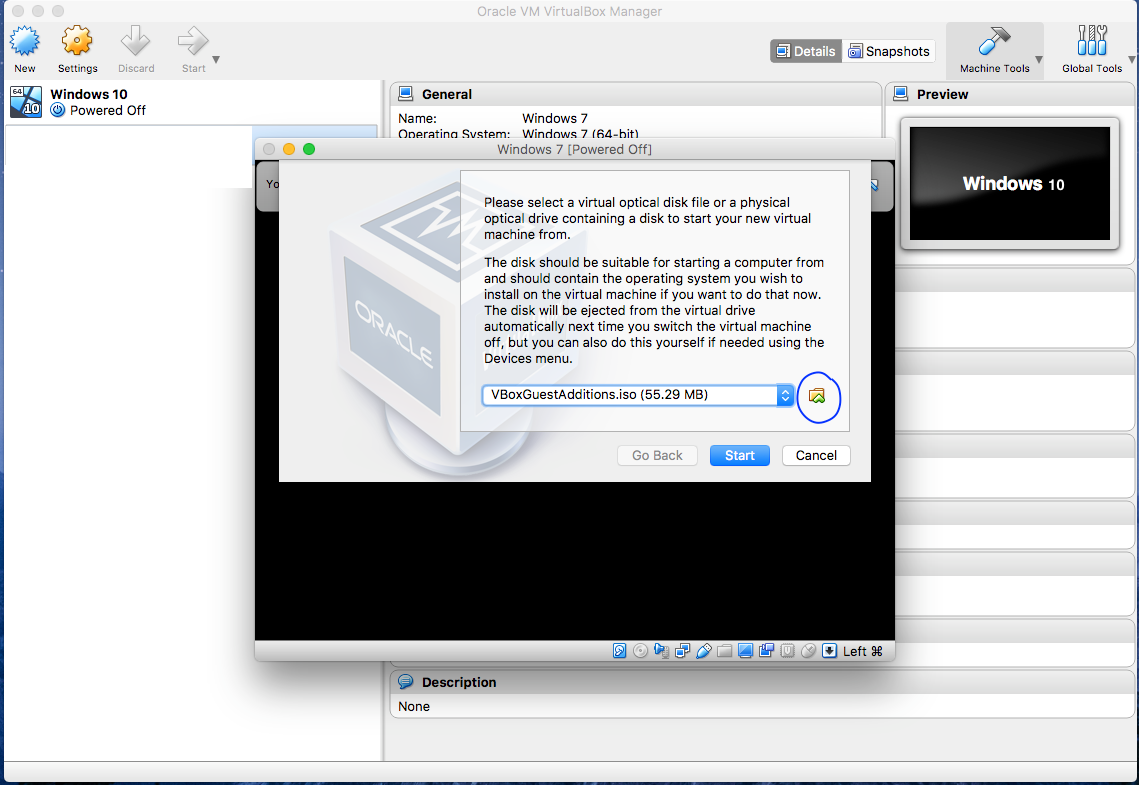Click the Name value Windows 7
This screenshot has height=785, width=1139.
[x=555, y=118]
